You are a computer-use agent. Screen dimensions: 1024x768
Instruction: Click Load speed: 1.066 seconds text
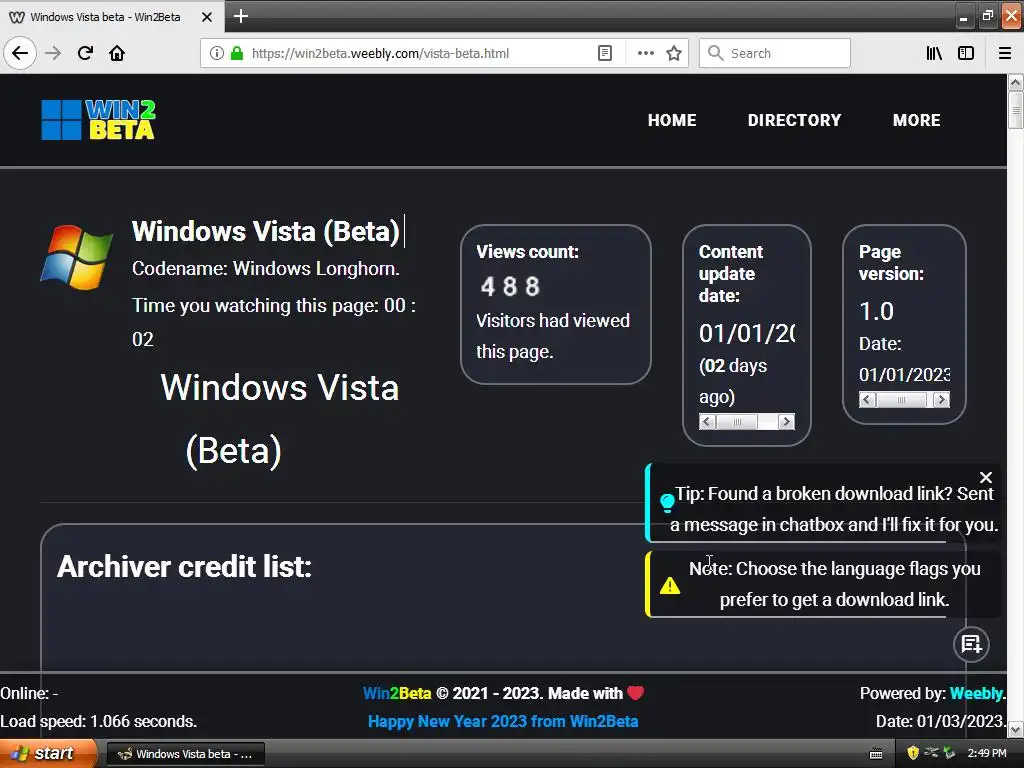pos(99,722)
